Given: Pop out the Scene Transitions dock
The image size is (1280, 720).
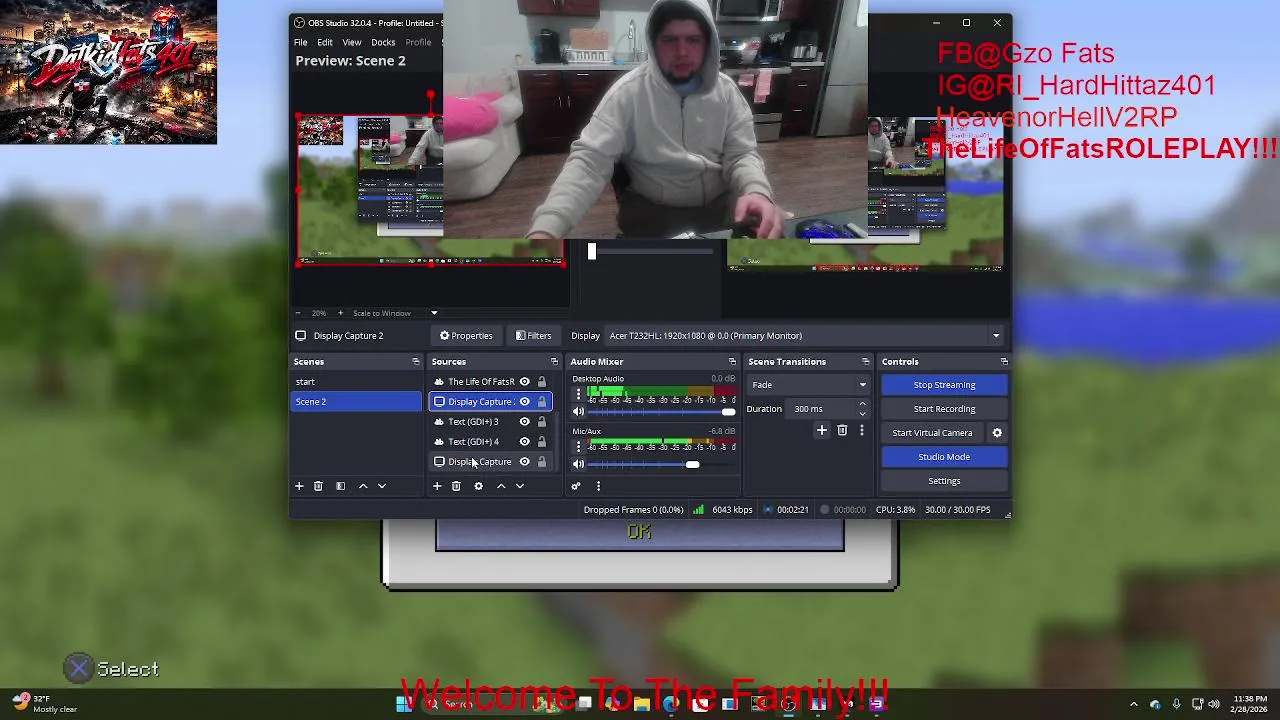Looking at the screenshot, I should point(865,362).
